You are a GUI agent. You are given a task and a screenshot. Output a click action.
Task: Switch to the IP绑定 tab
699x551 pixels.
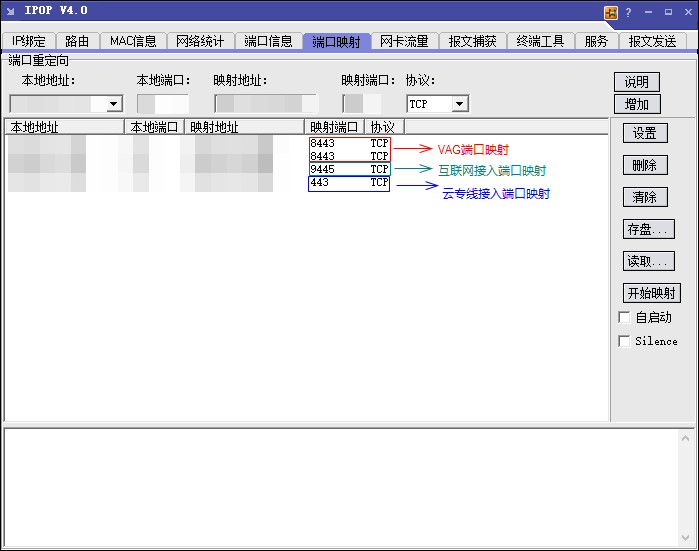[x=29, y=41]
